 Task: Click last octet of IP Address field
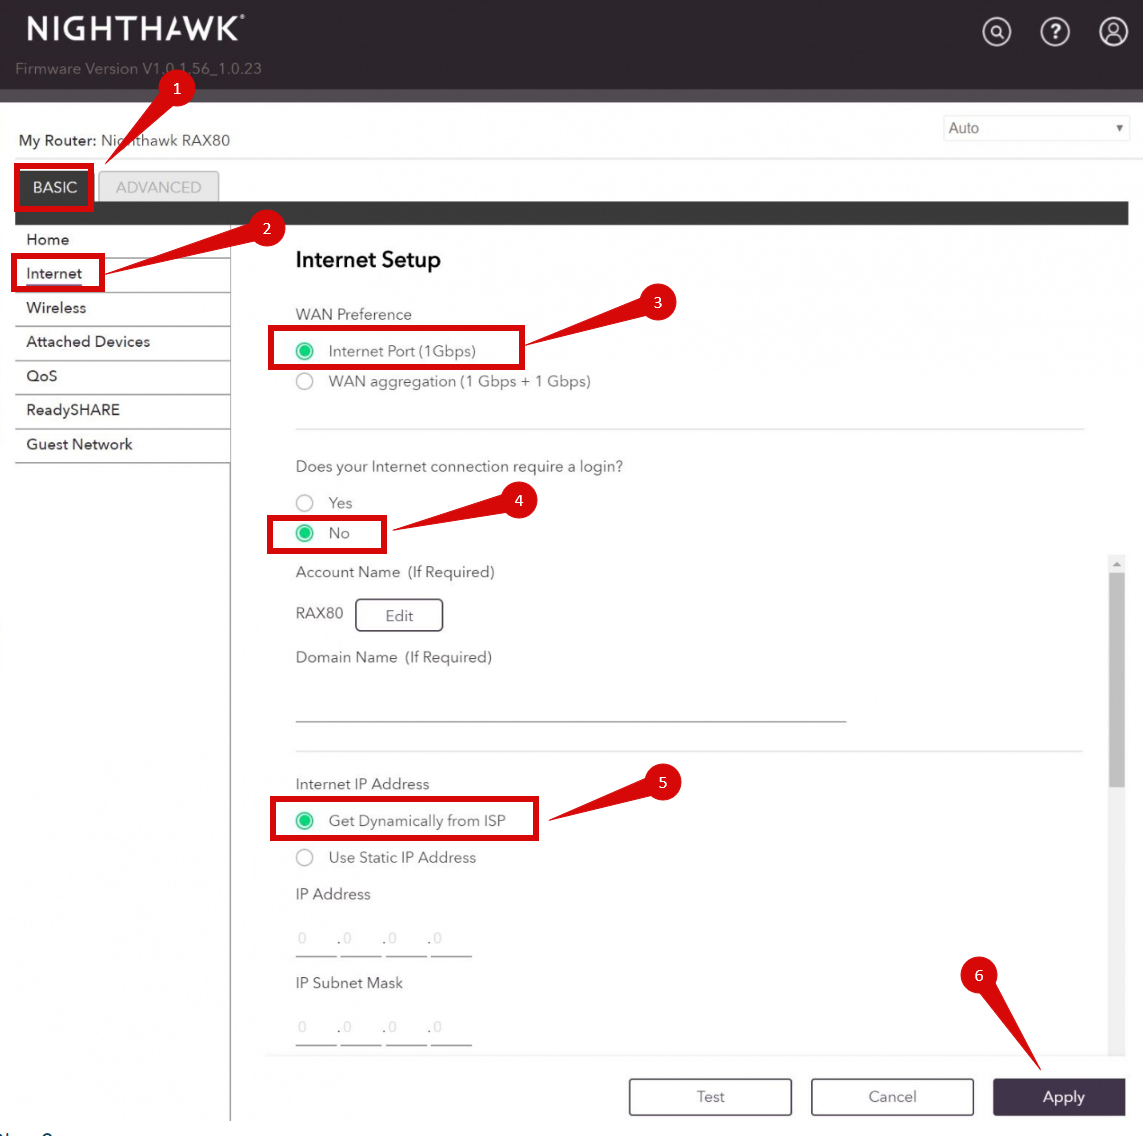451,939
